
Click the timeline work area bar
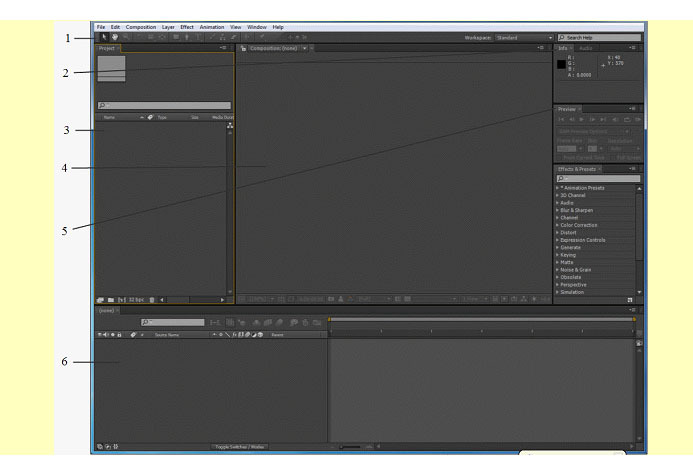click(482, 319)
